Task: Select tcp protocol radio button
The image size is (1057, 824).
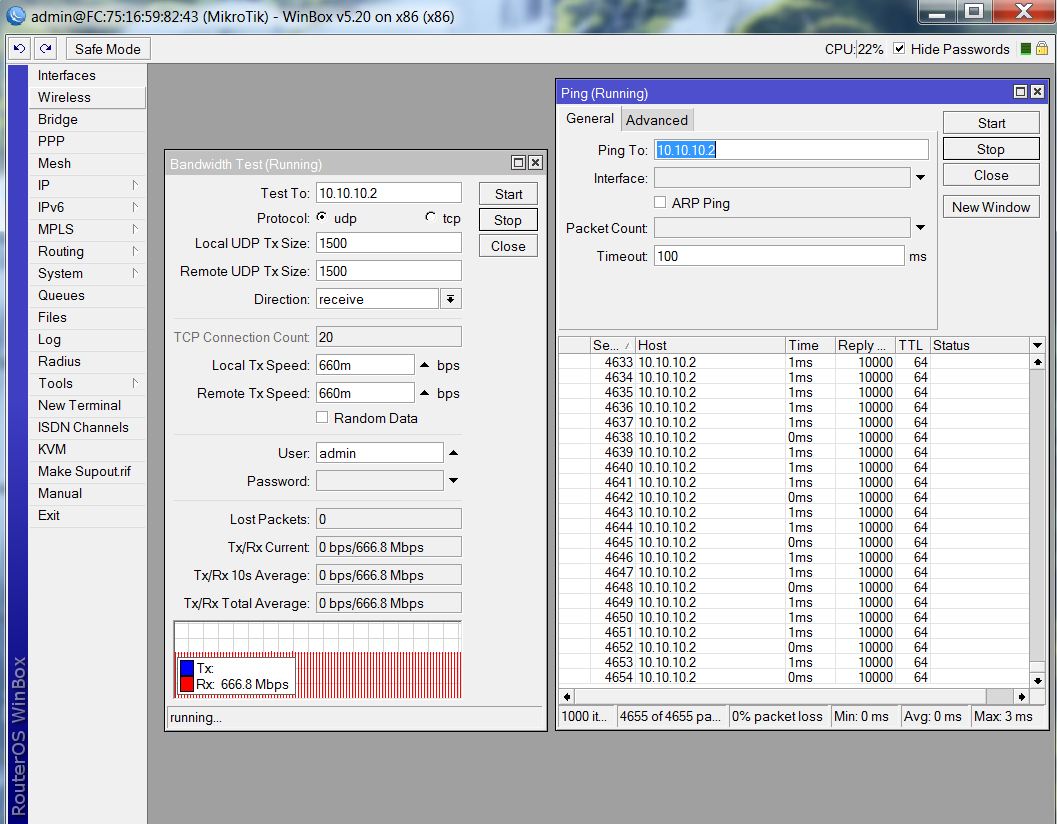Action: tap(430, 217)
